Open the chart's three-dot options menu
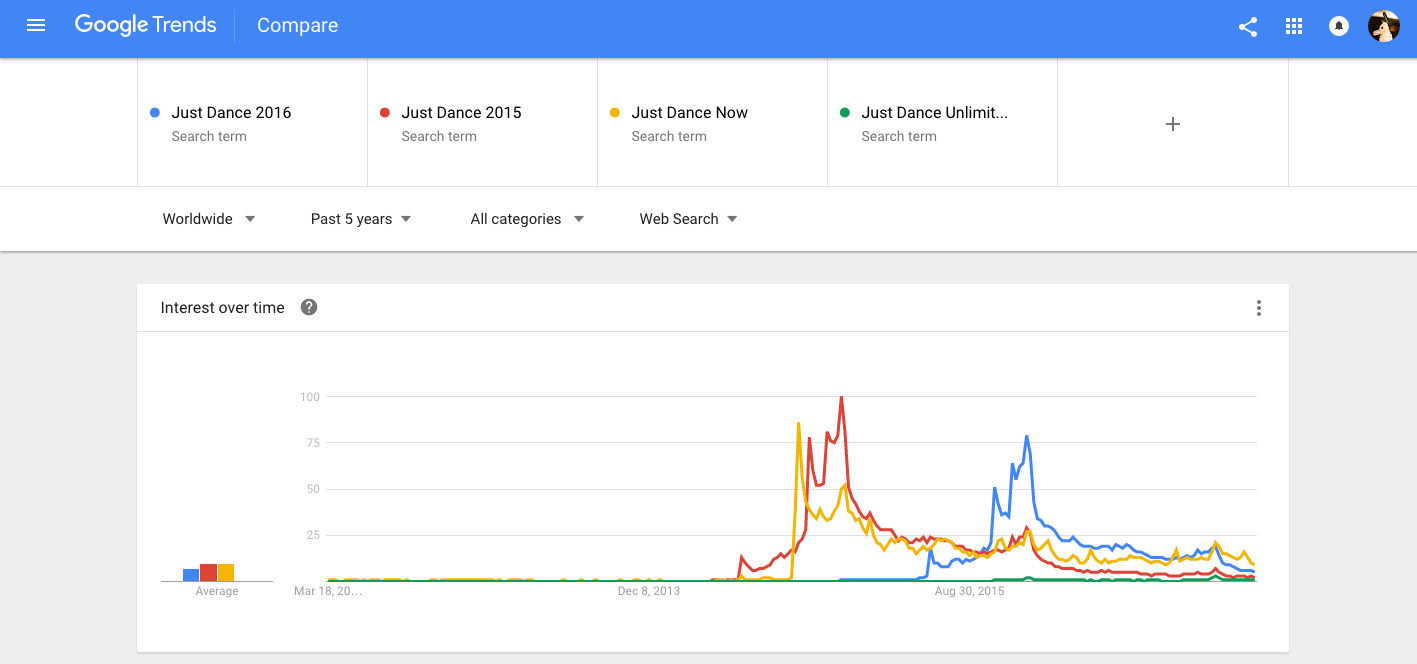1417x664 pixels. [1259, 308]
